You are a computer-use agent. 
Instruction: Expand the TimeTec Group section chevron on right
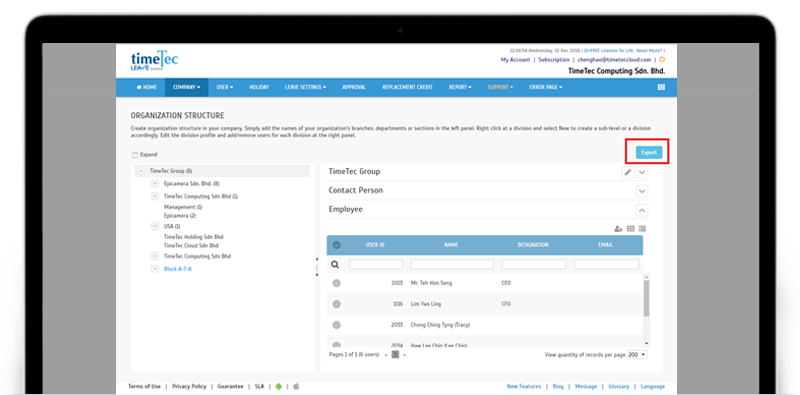(x=642, y=172)
